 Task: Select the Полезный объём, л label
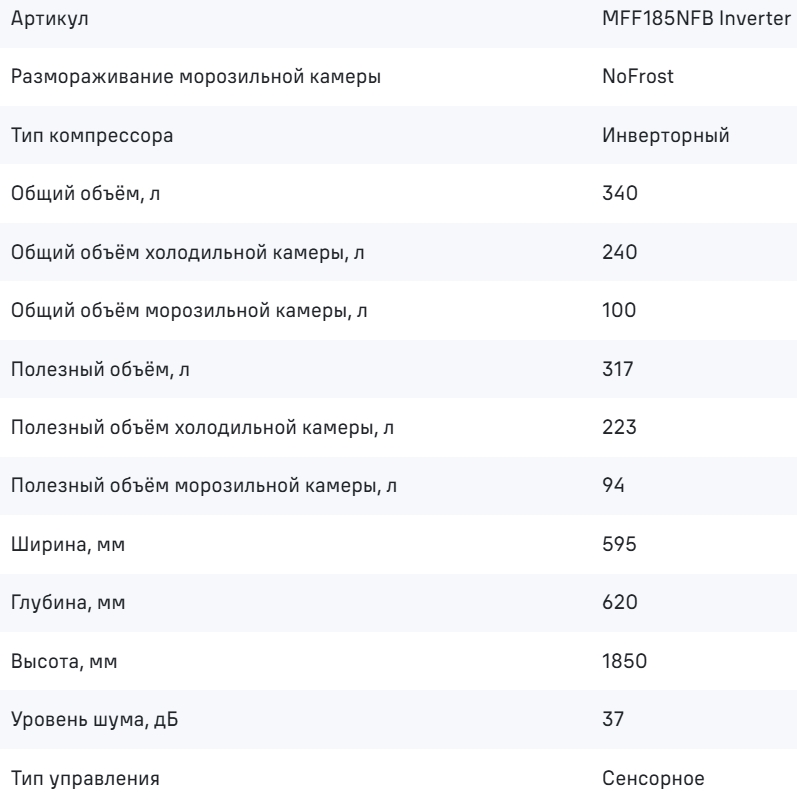click(x=100, y=370)
